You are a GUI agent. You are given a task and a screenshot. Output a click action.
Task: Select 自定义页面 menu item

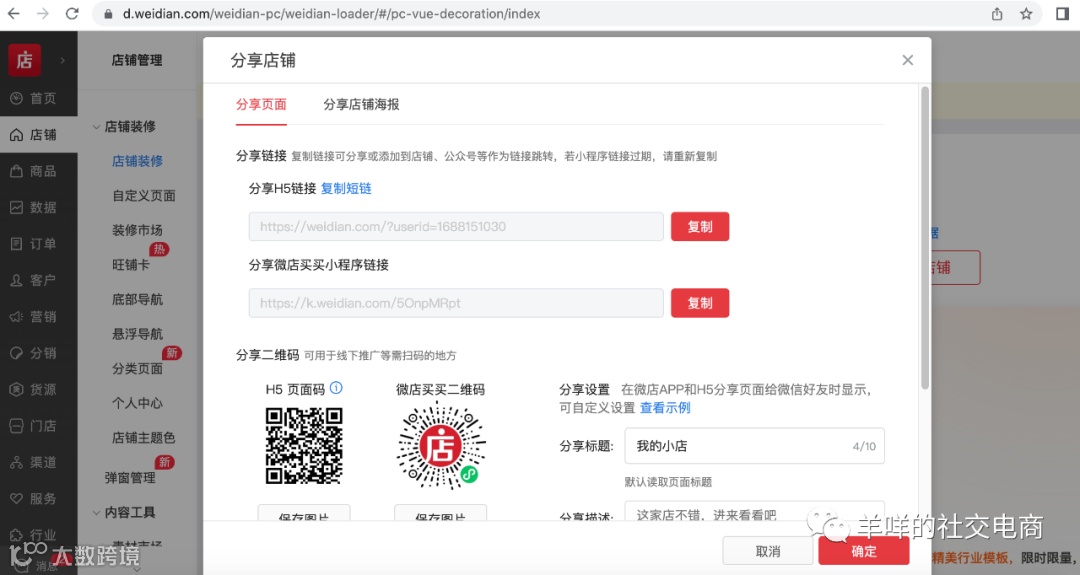click(x=144, y=196)
